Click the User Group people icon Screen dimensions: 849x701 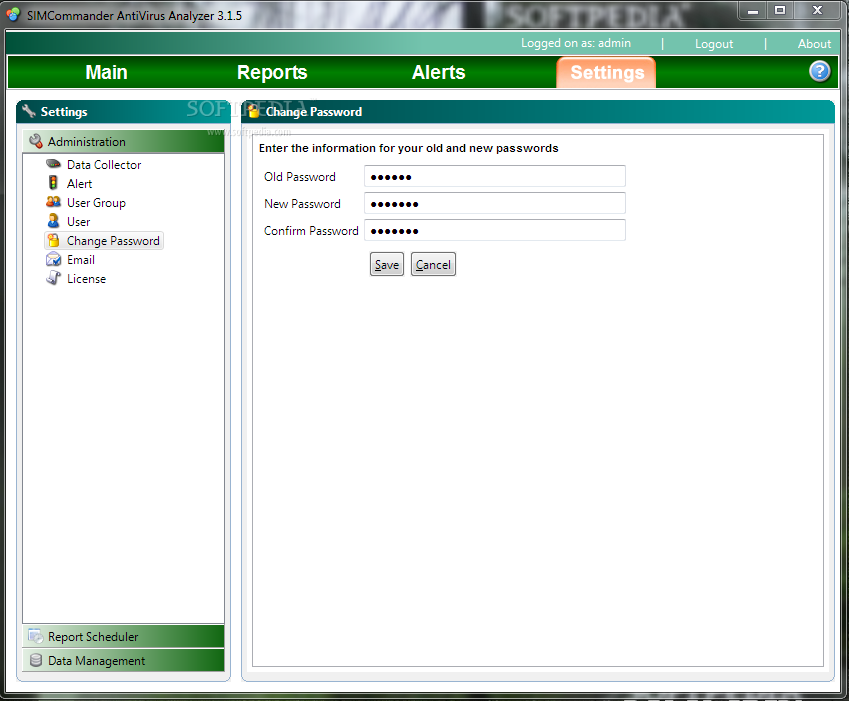coord(53,202)
